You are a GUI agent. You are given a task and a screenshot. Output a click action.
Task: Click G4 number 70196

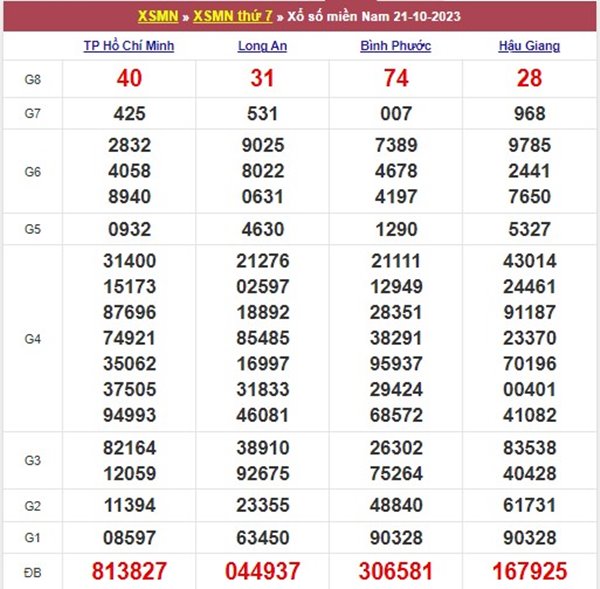[530, 364]
